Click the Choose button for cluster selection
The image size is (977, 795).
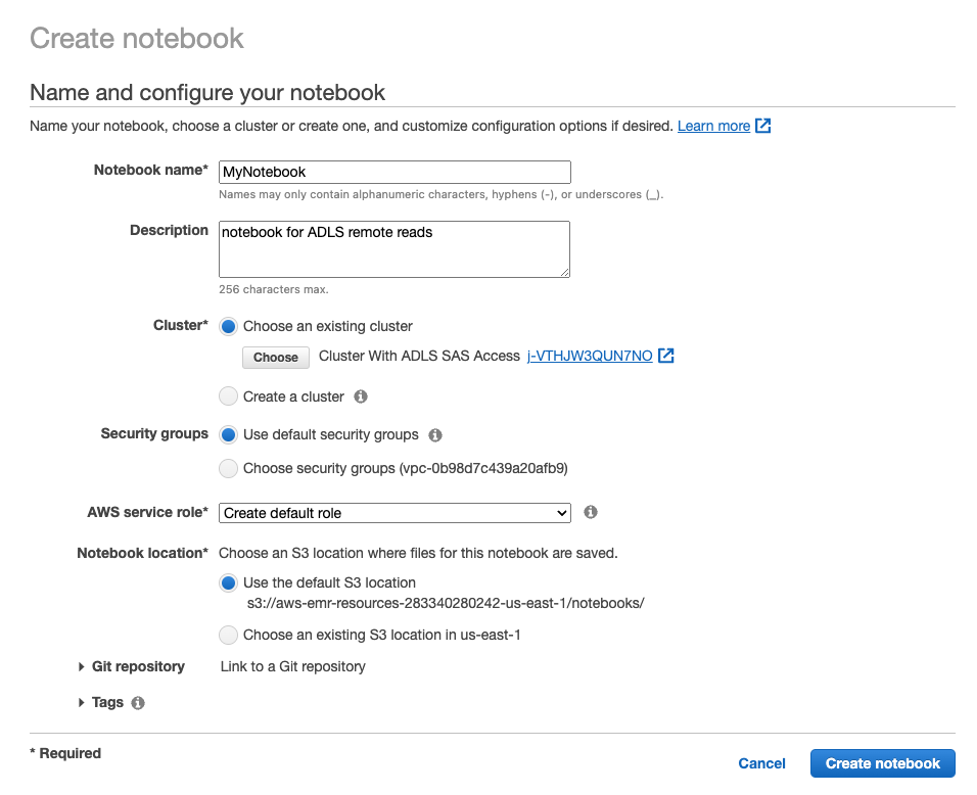pos(275,357)
